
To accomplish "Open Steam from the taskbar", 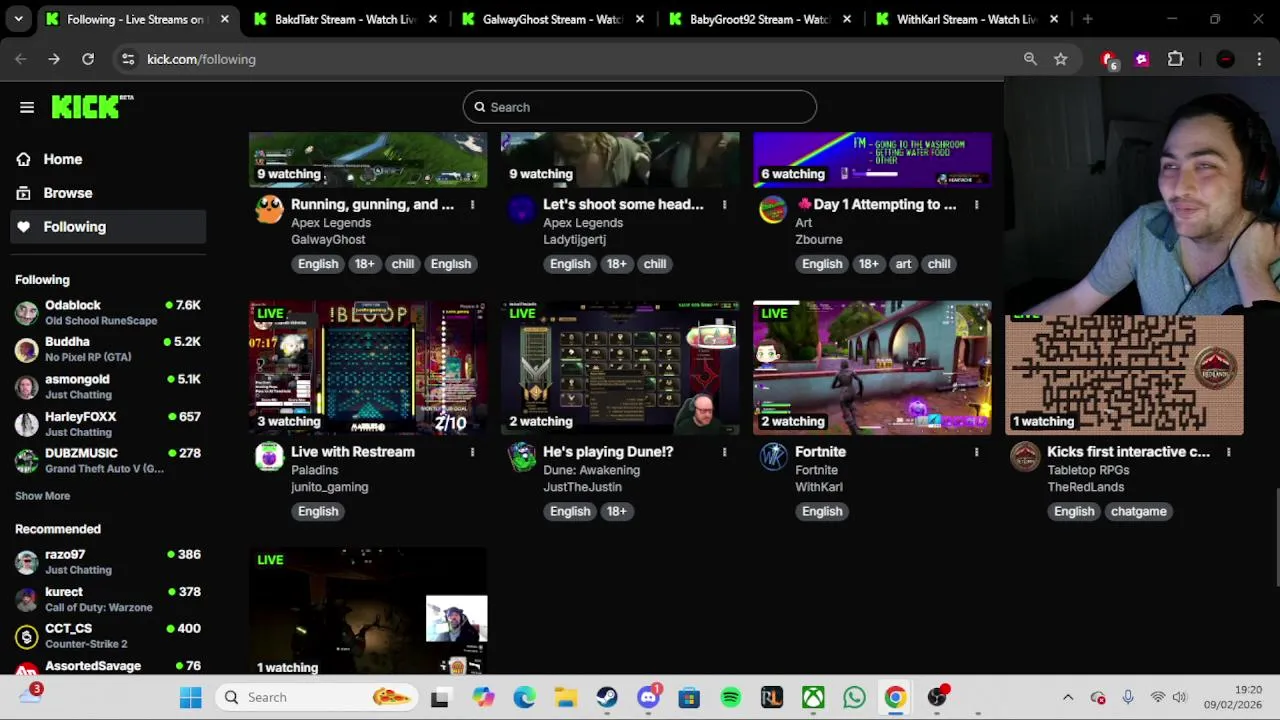I will 607,697.
